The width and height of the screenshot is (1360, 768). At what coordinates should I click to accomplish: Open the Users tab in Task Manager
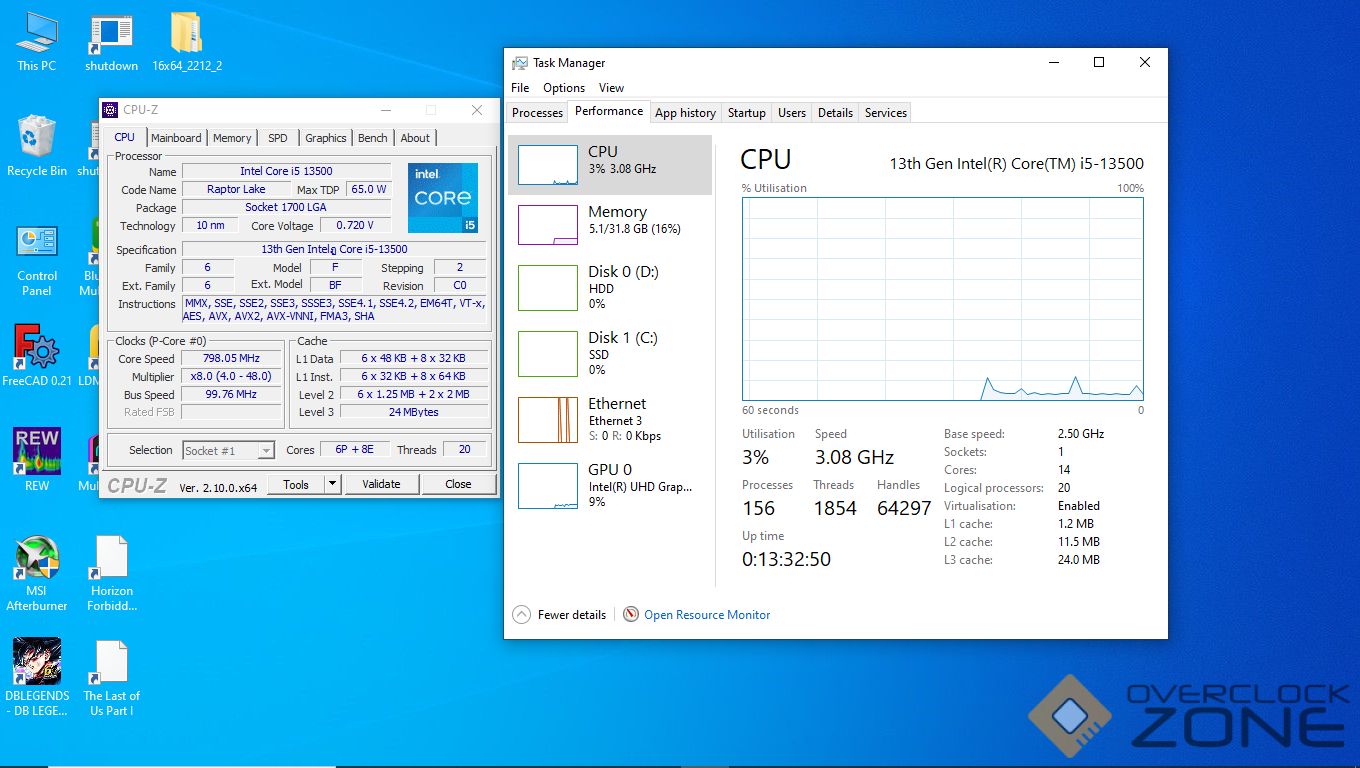point(792,113)
